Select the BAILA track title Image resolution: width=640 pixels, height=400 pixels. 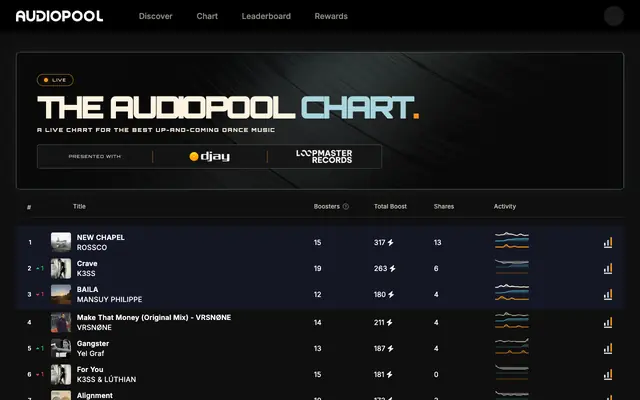[x=87, y=289]
